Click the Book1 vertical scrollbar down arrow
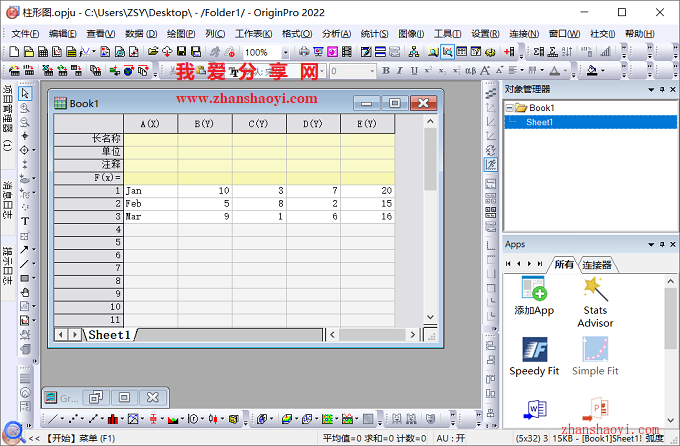The height and width of the screenshot is (446, 680). tap(430, 317)
